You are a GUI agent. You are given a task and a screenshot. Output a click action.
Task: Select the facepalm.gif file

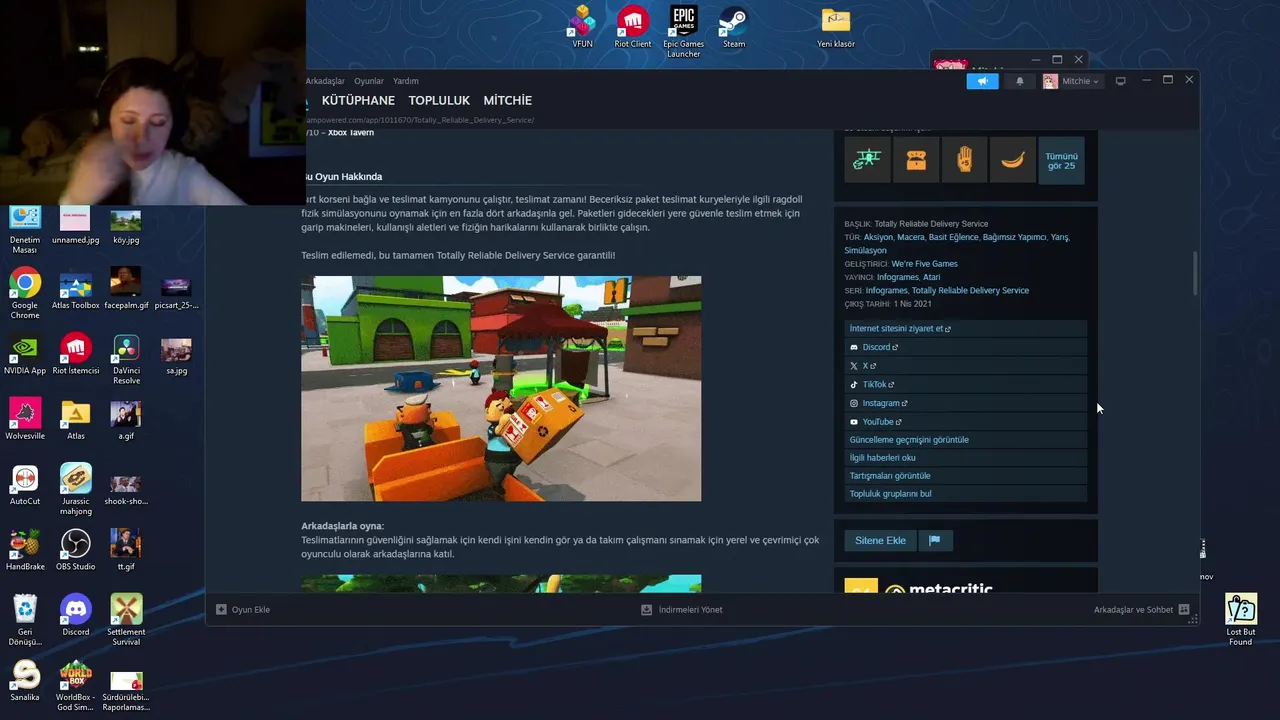pos(126,290)
